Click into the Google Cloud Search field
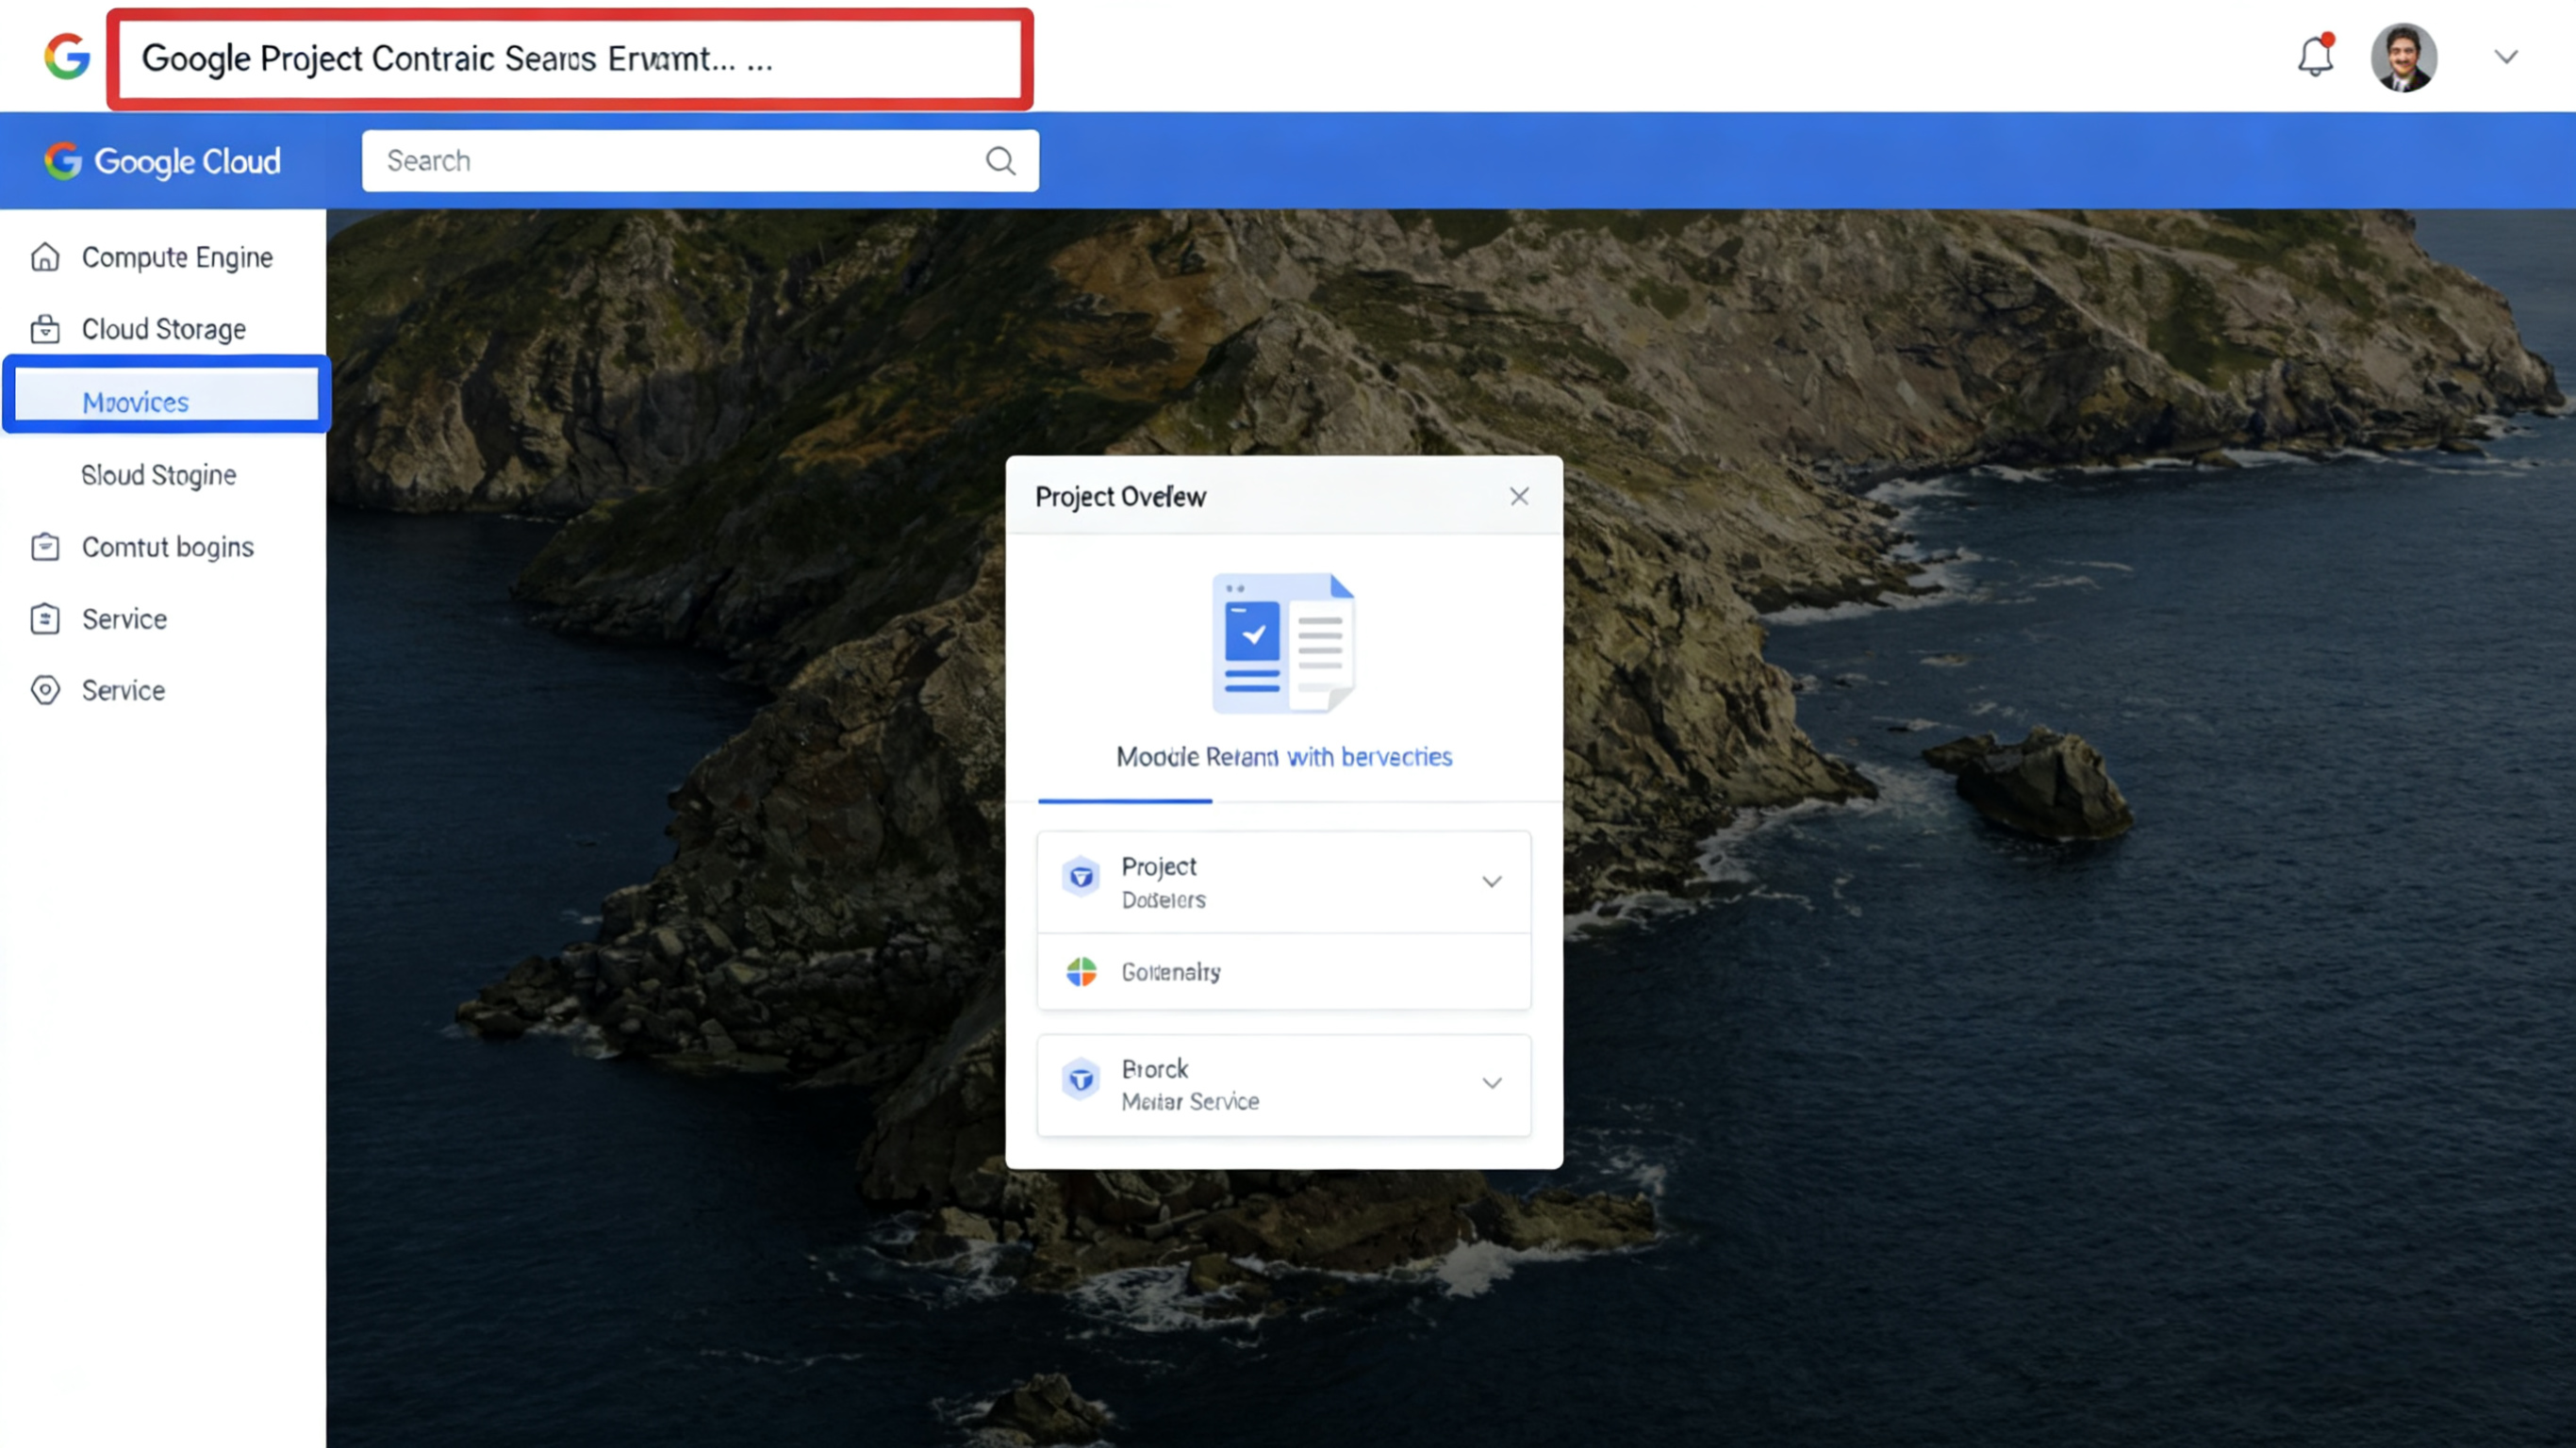This screenshot has height=1448, width=2576. [670, 161]
